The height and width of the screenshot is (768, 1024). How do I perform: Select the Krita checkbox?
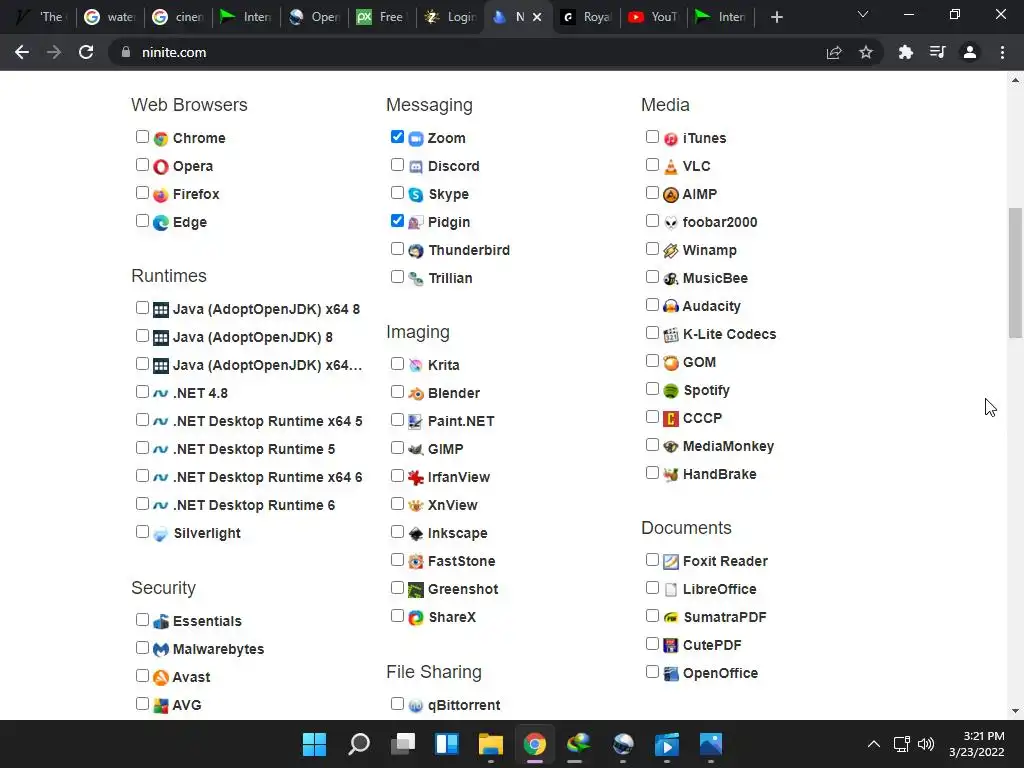coord(397,363)
